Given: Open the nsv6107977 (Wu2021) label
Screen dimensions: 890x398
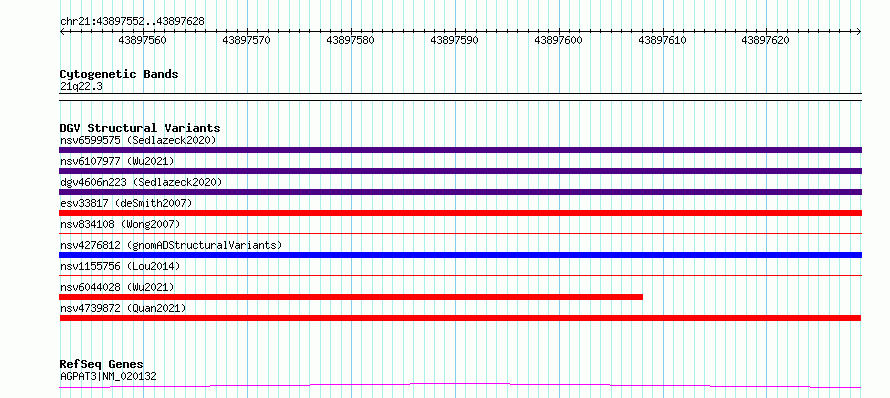Looking at the screenshot, I should (x=117, y=161).
